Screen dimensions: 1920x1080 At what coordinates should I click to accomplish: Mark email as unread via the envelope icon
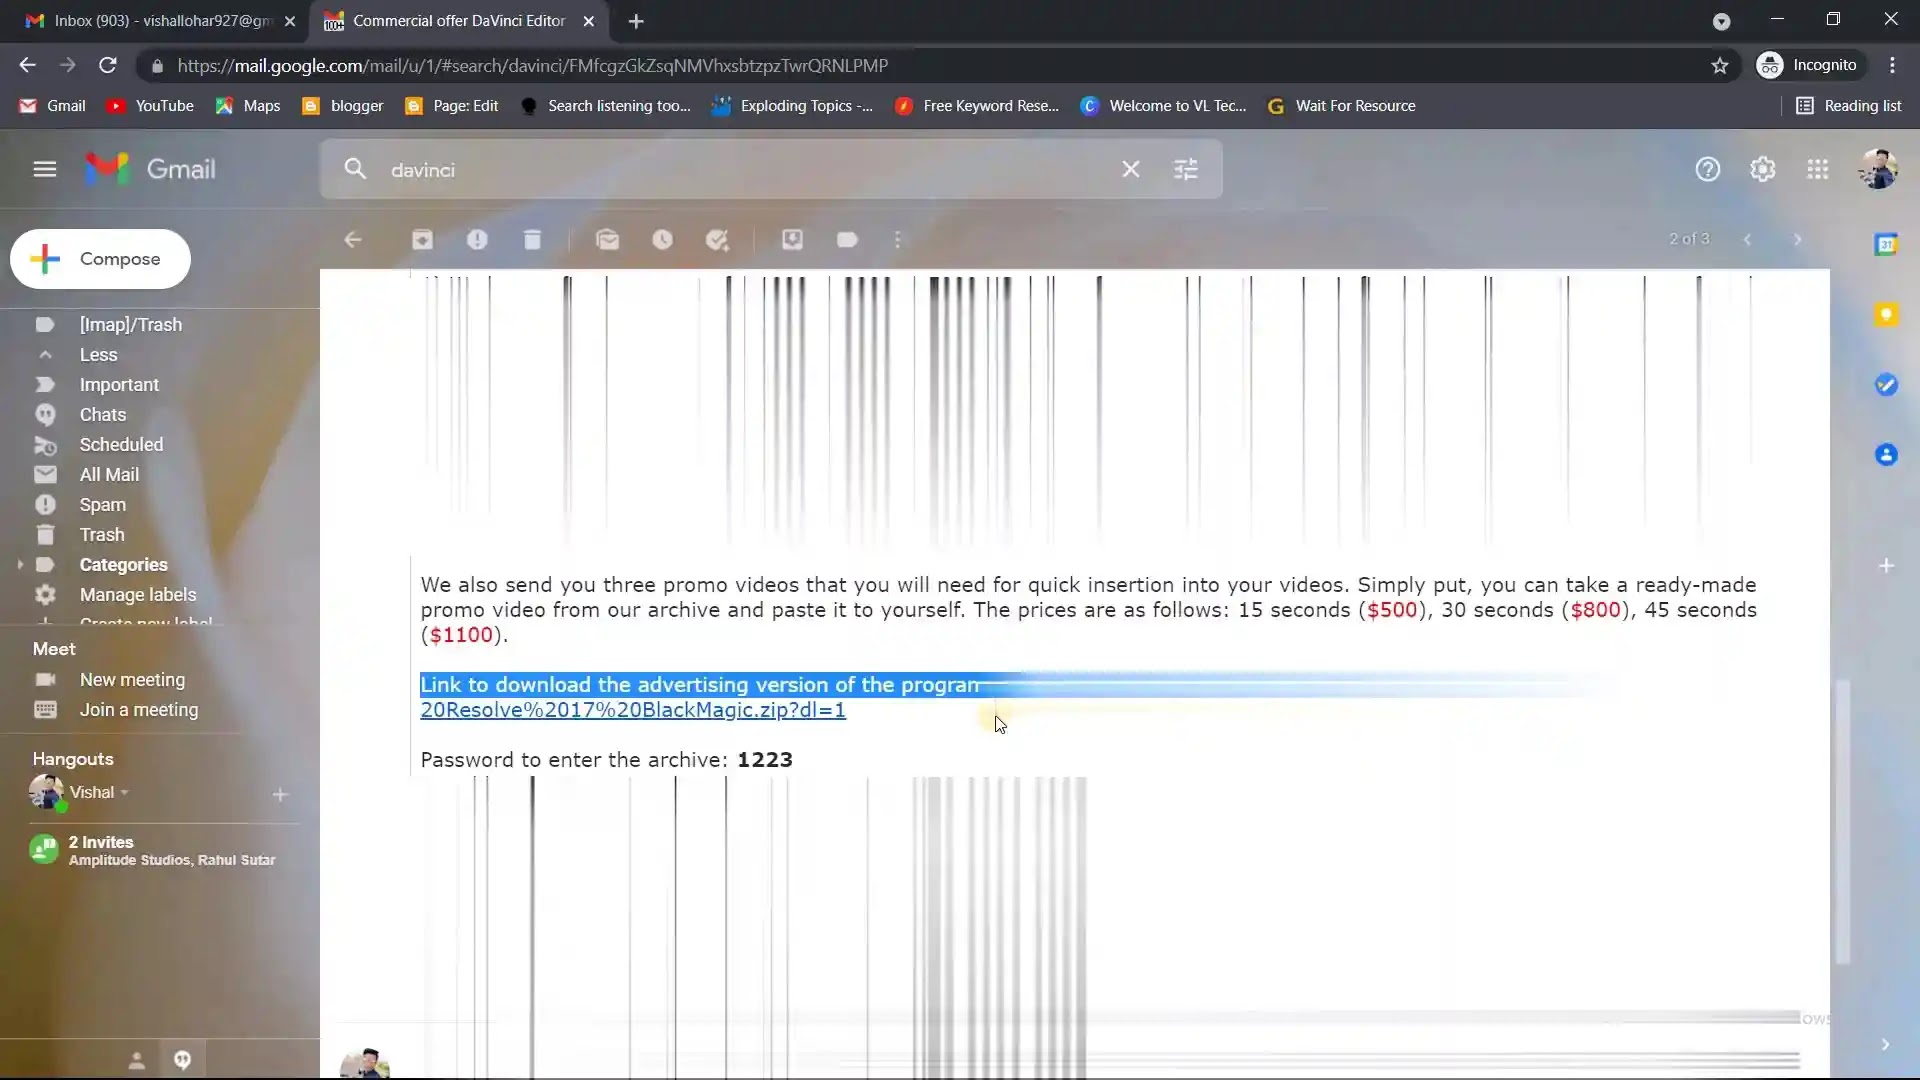(x=607, y=240)
